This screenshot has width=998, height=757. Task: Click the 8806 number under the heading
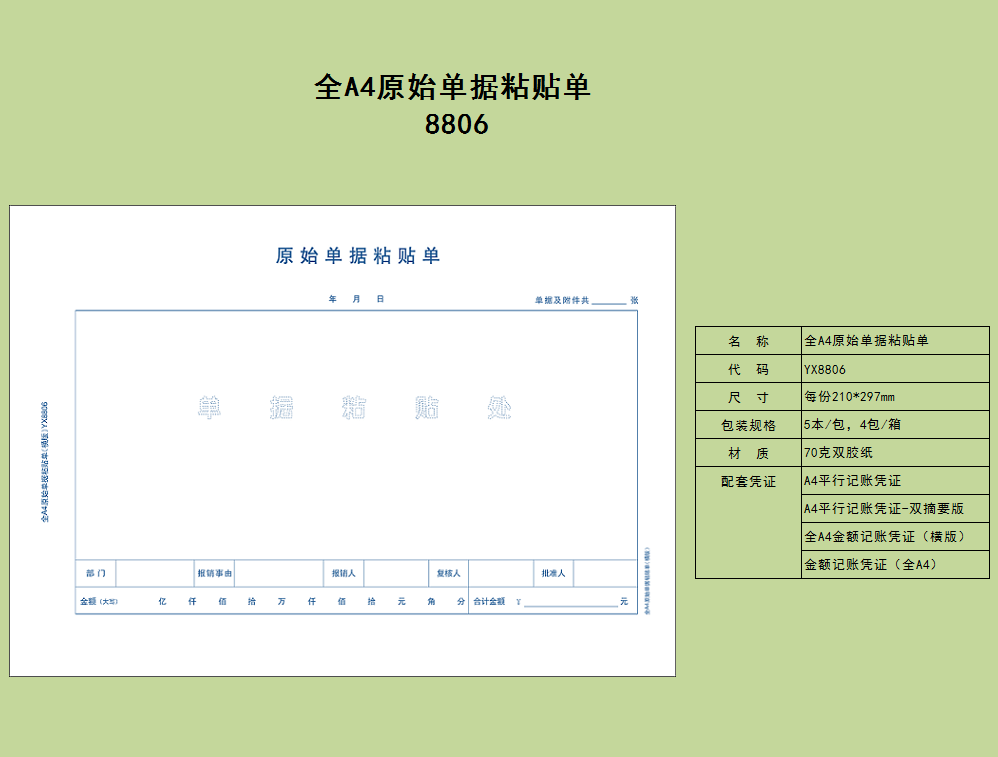coord(456,125)
